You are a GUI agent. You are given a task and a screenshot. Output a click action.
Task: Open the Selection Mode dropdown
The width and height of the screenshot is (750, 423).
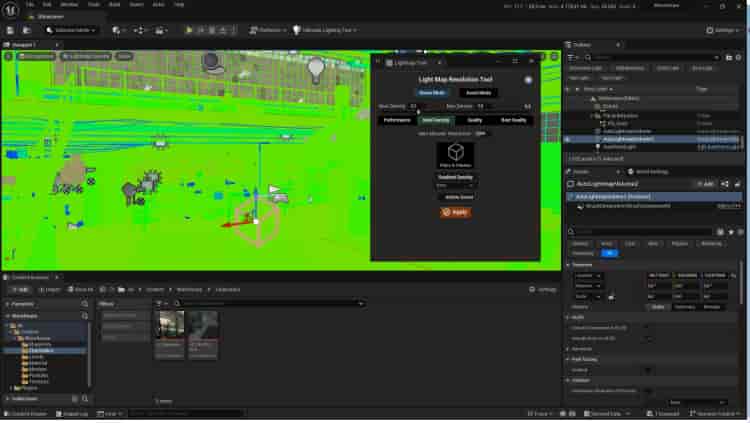pyautogui.click(x=71, y=30)
